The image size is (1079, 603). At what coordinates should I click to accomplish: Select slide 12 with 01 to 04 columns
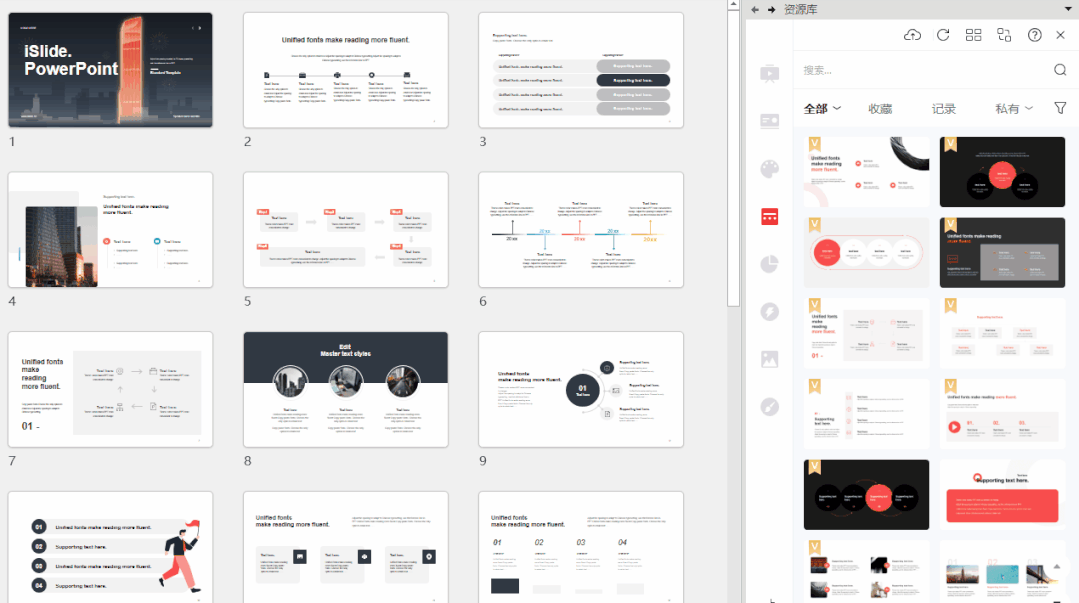581,547
